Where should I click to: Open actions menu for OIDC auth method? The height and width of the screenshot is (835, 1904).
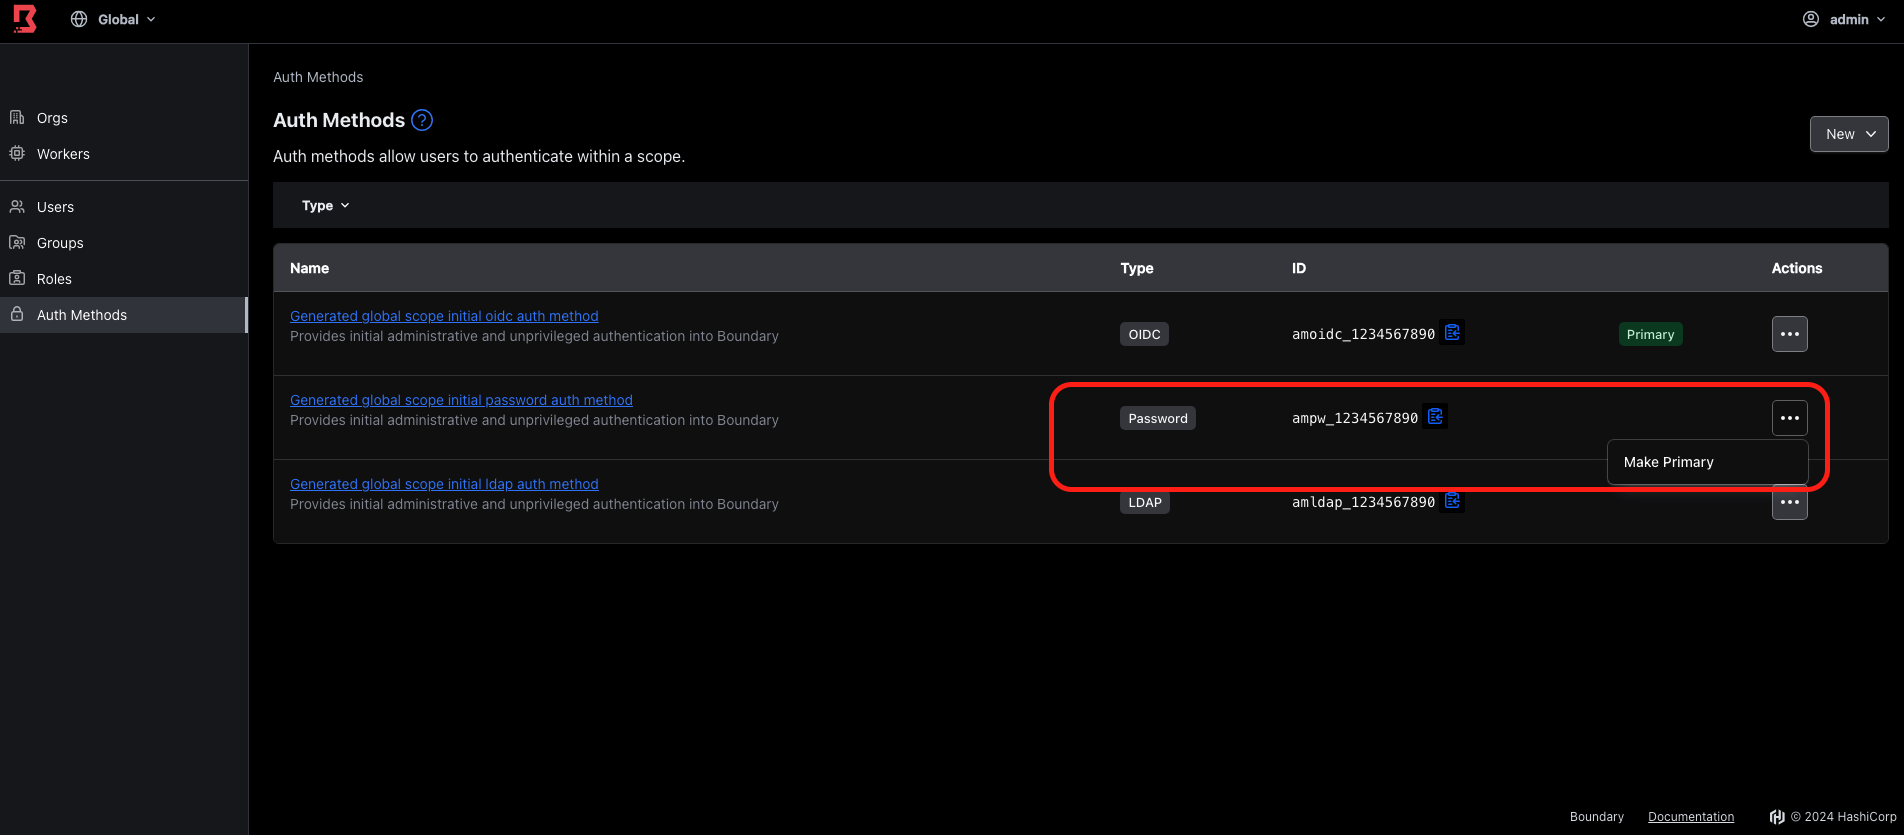1789,334
